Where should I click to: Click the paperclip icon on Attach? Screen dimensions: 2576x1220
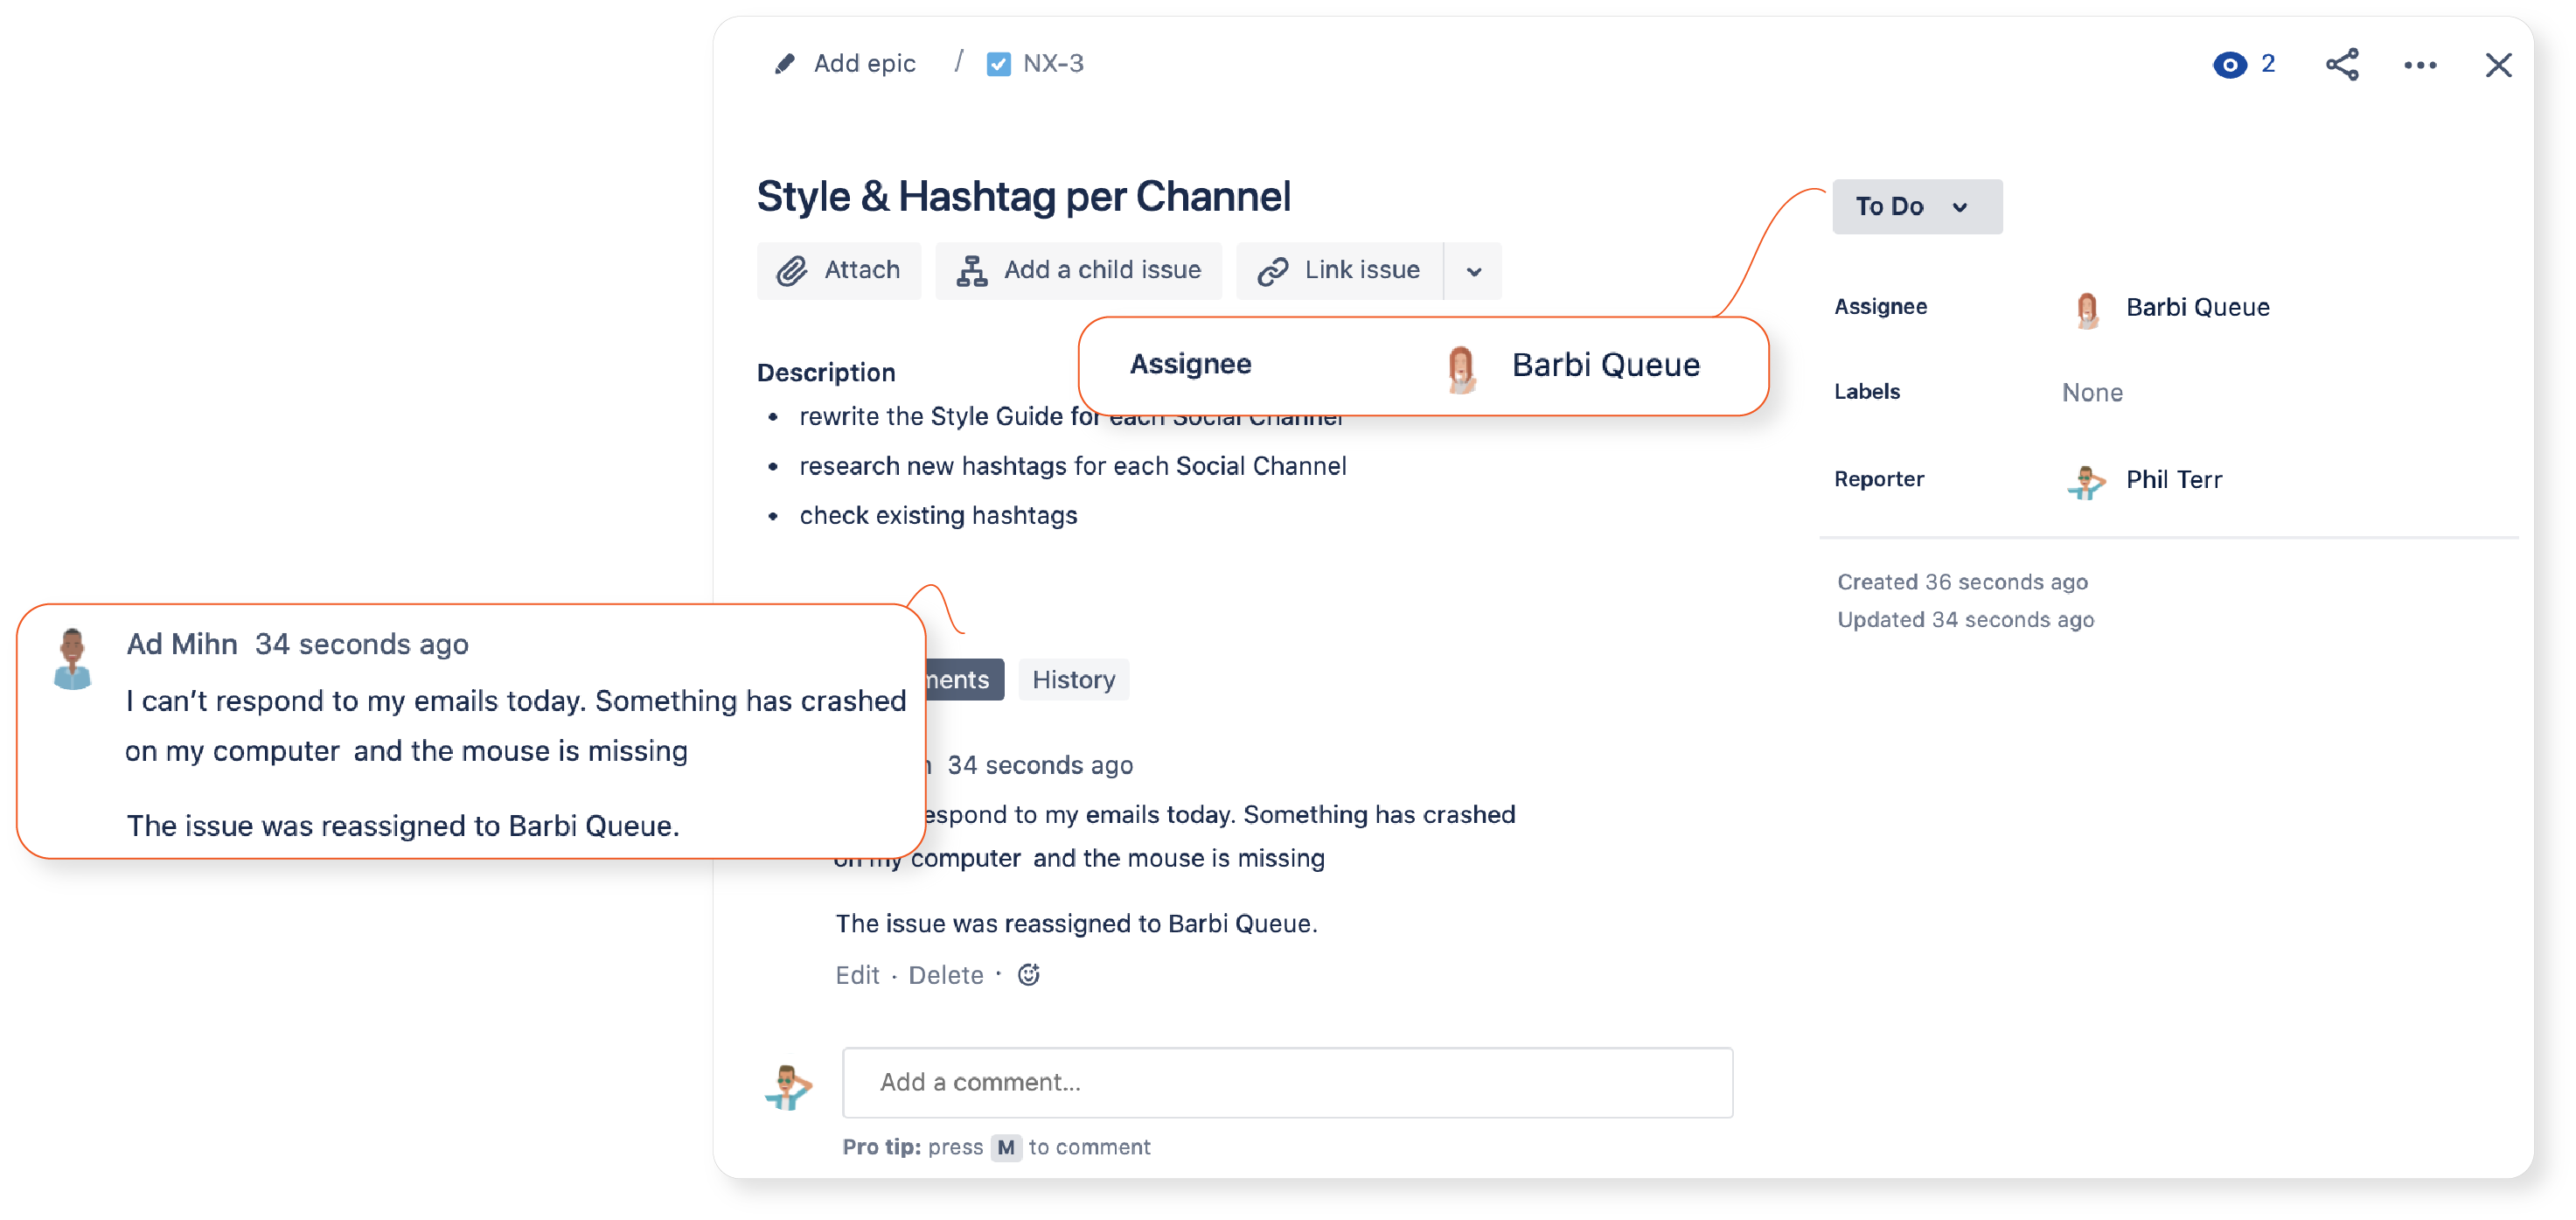tap(791, 270)
